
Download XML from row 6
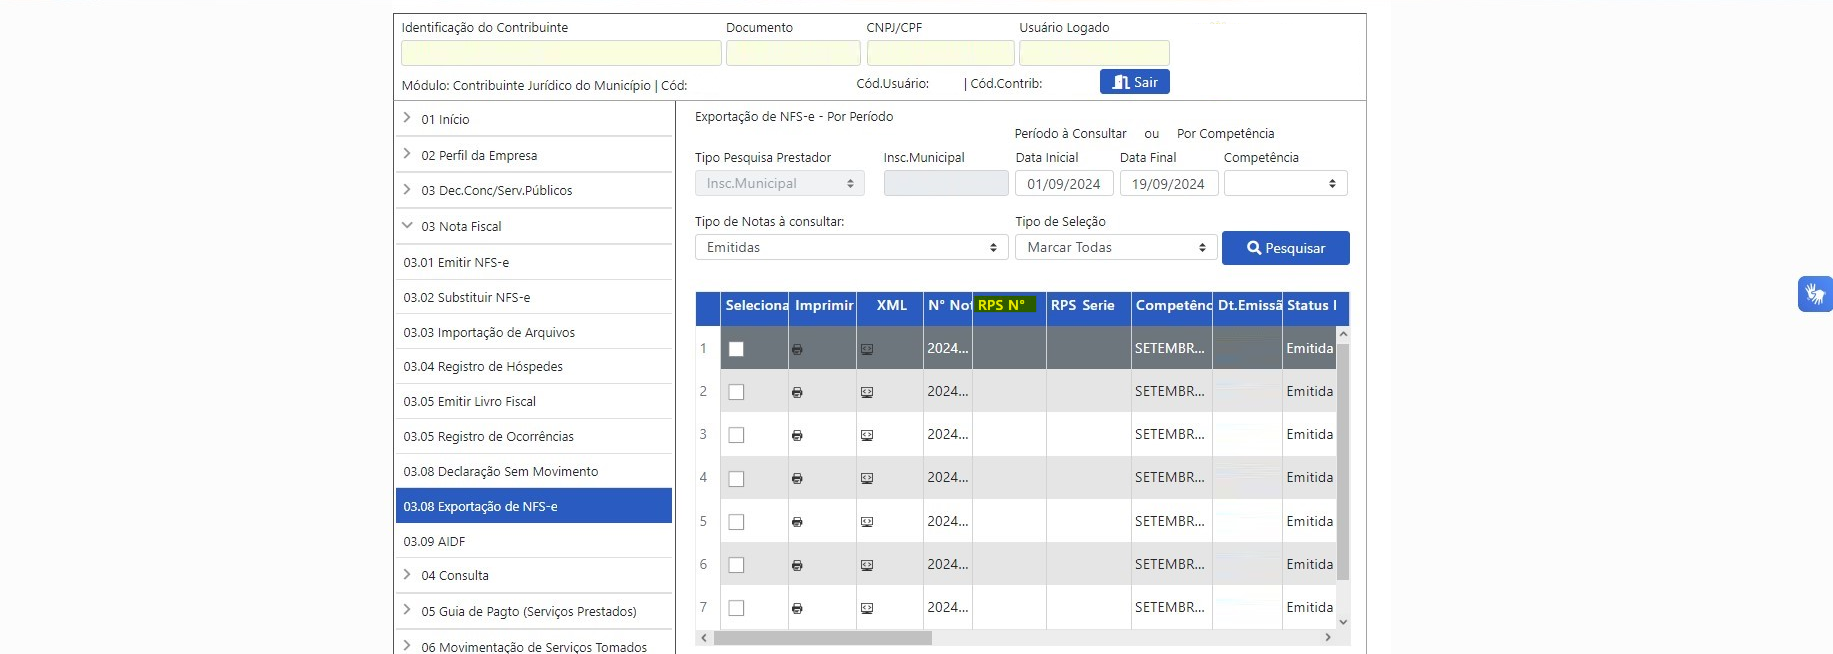coord(867,565)
